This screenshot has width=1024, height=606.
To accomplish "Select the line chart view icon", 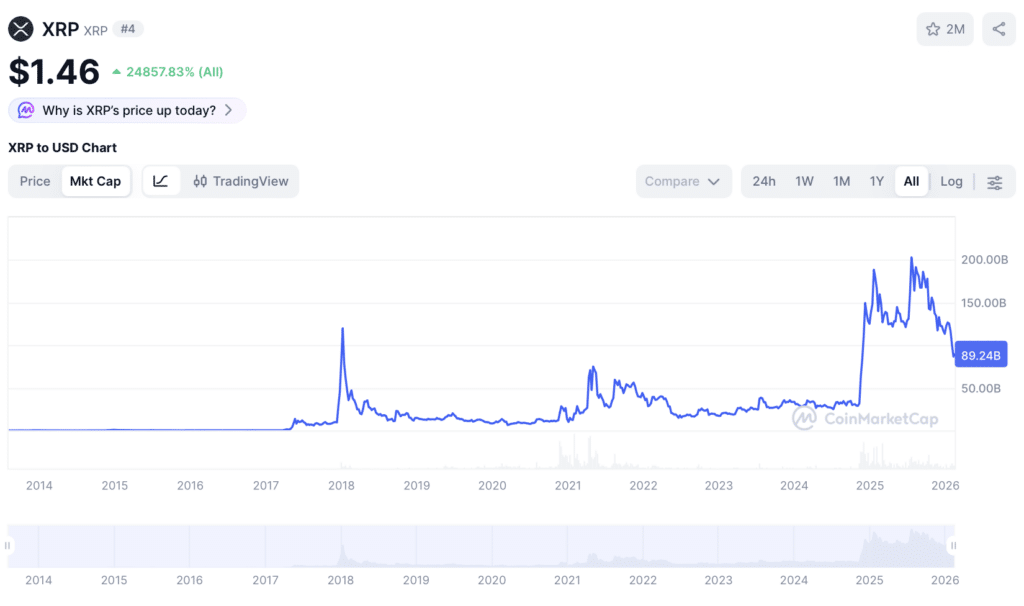I will pos(161,181).
